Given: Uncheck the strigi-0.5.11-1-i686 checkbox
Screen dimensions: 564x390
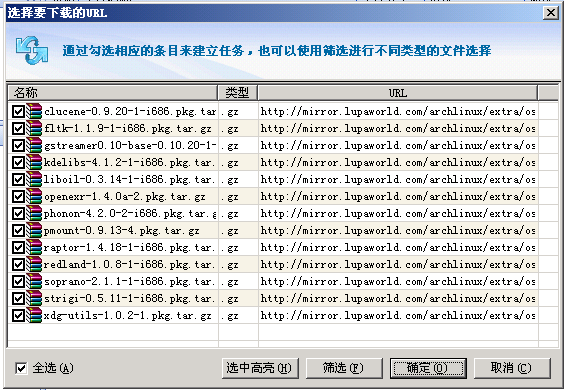Looking at the screenshot, I should (x=18, y=299).
